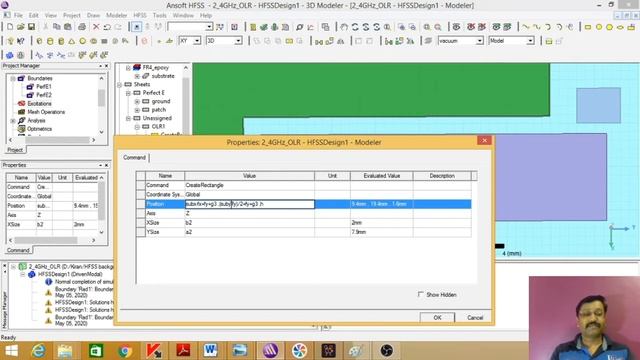Open the Modeler menu
This screenshot has width=640, height=360.
pyautogui.click(x=117, y=15)
